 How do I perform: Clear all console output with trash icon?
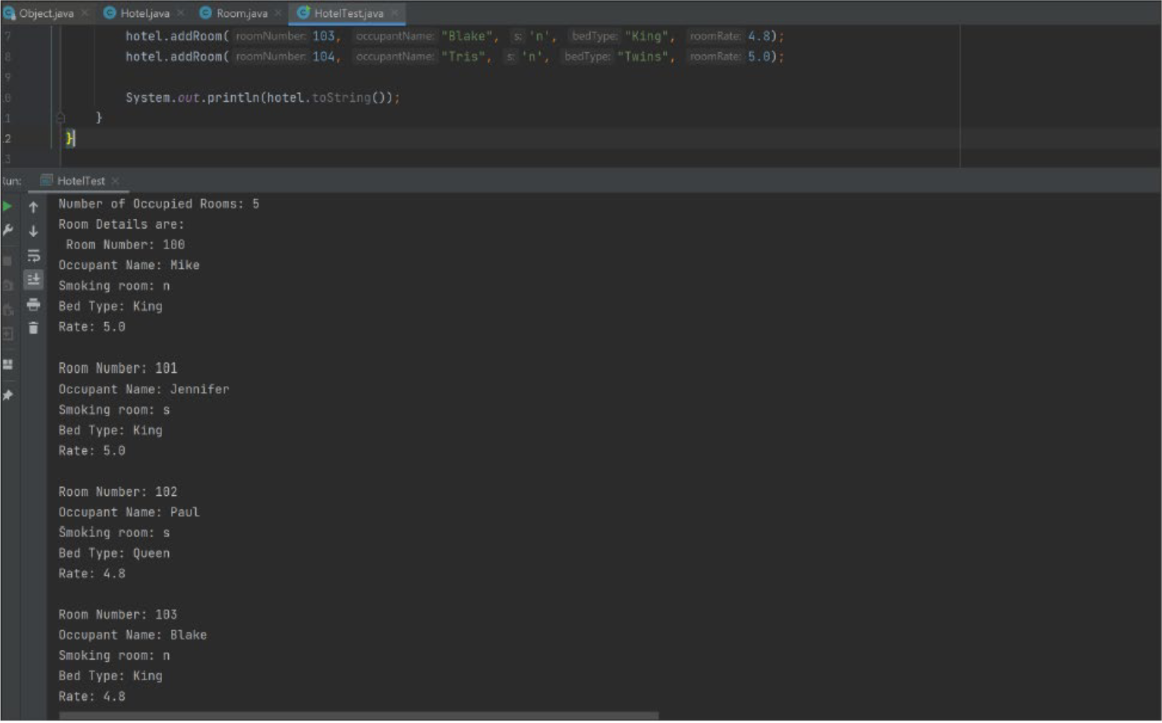(33, 327)
